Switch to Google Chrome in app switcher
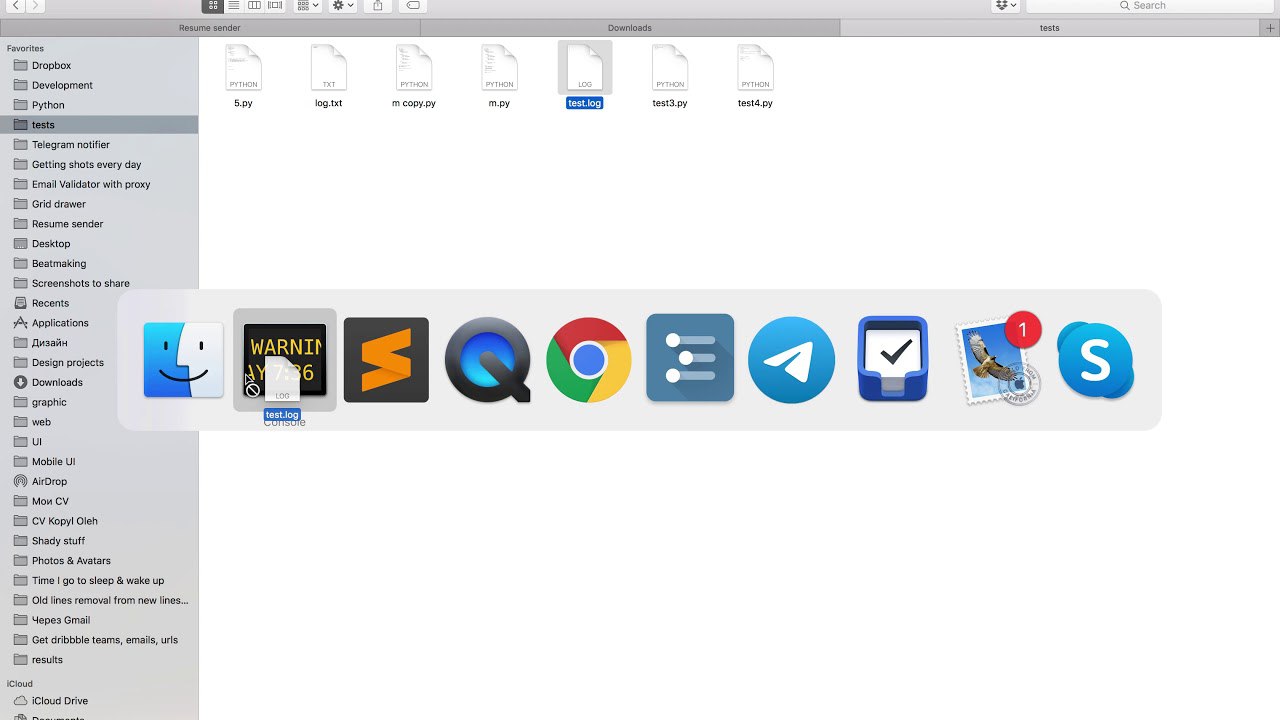Image resolution: width=1280 pixels, height=720 pixels. click(x=589, y=360)
